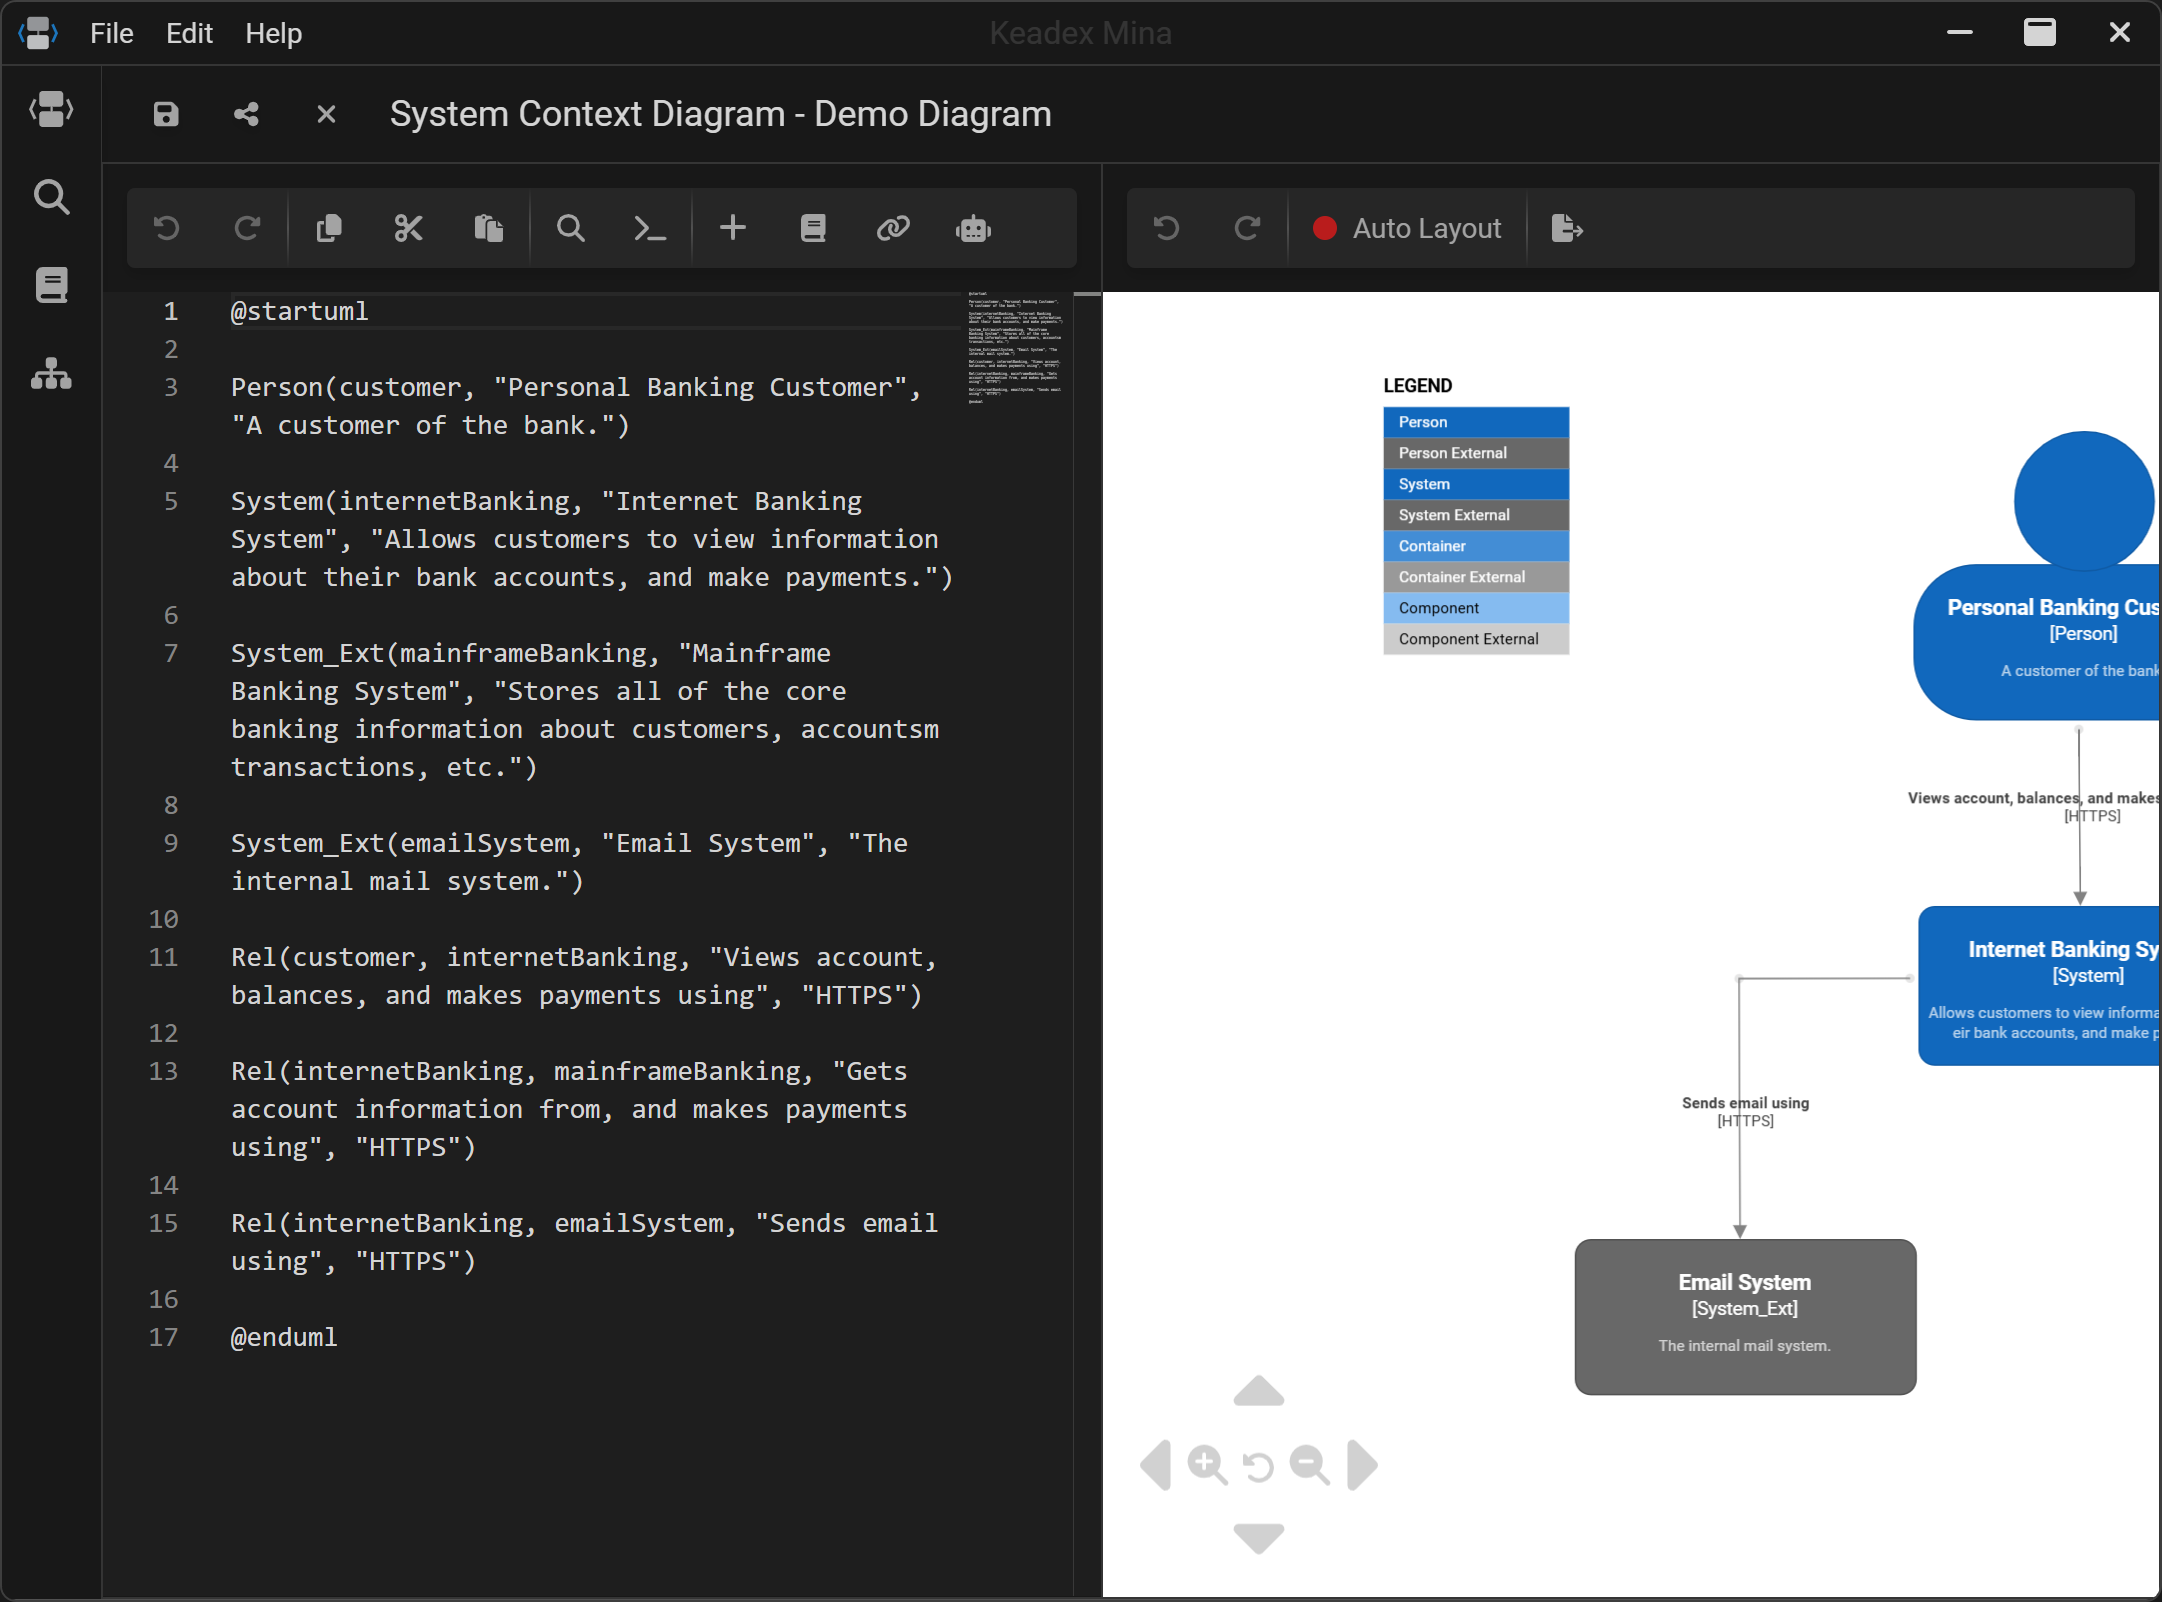Zoom in on the diagram preview
The image size is (2162, 1602).
coord(1207,1465)
